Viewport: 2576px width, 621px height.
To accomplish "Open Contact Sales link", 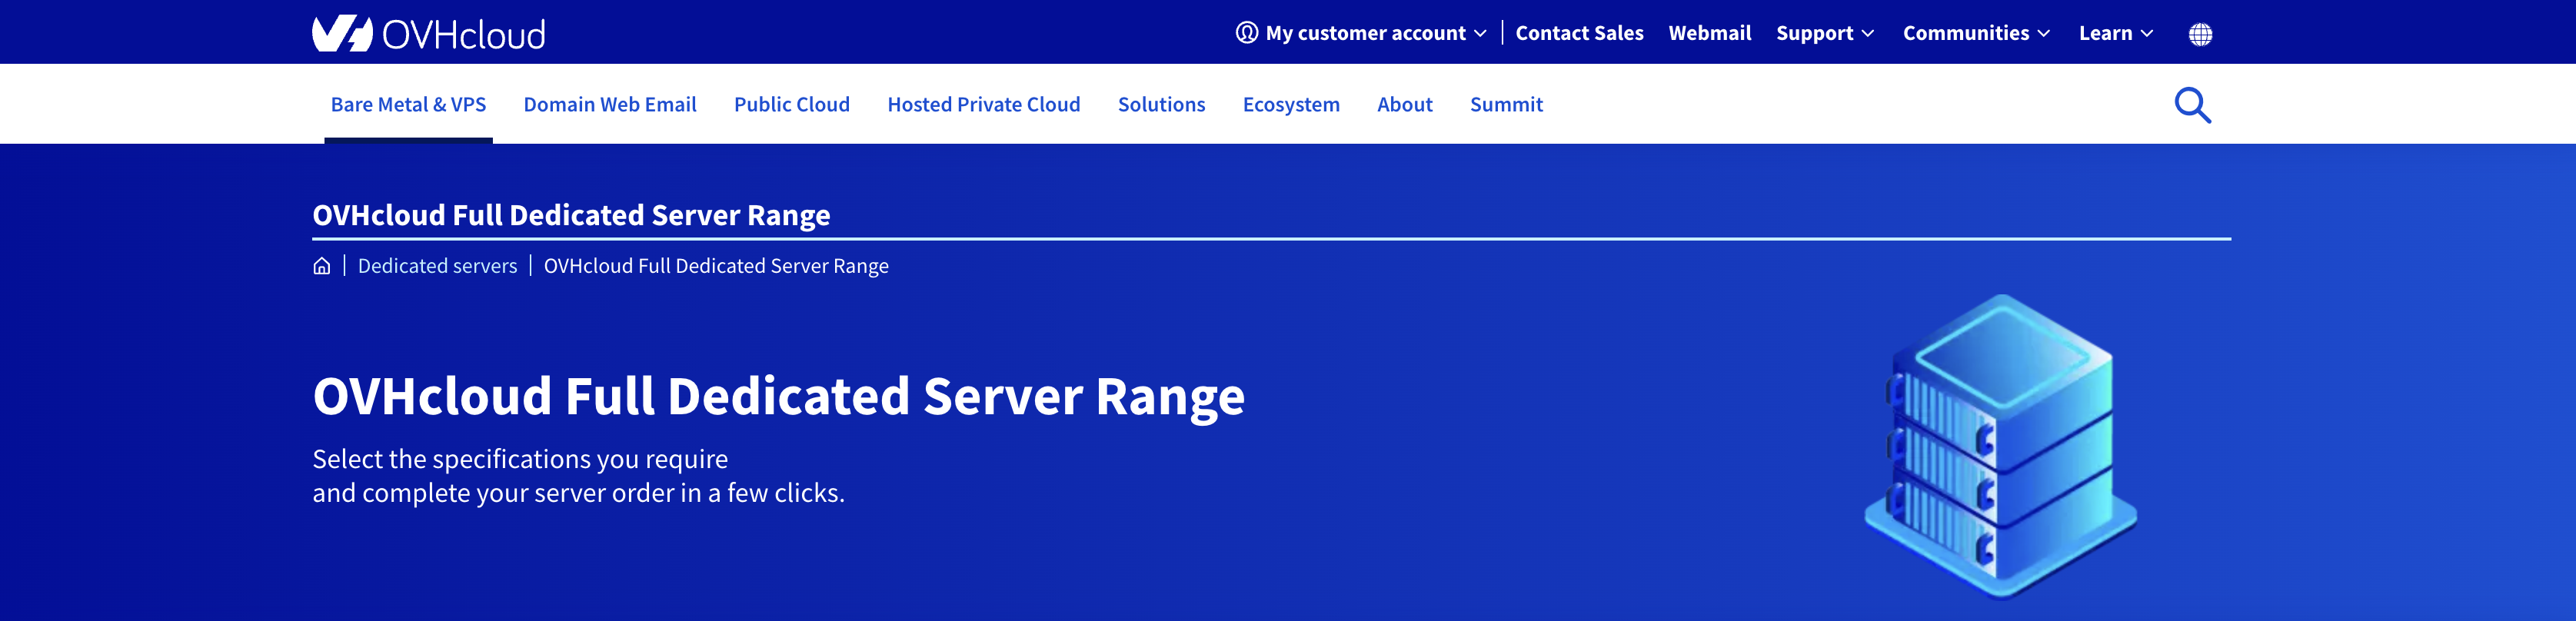I will (1579, 33).
